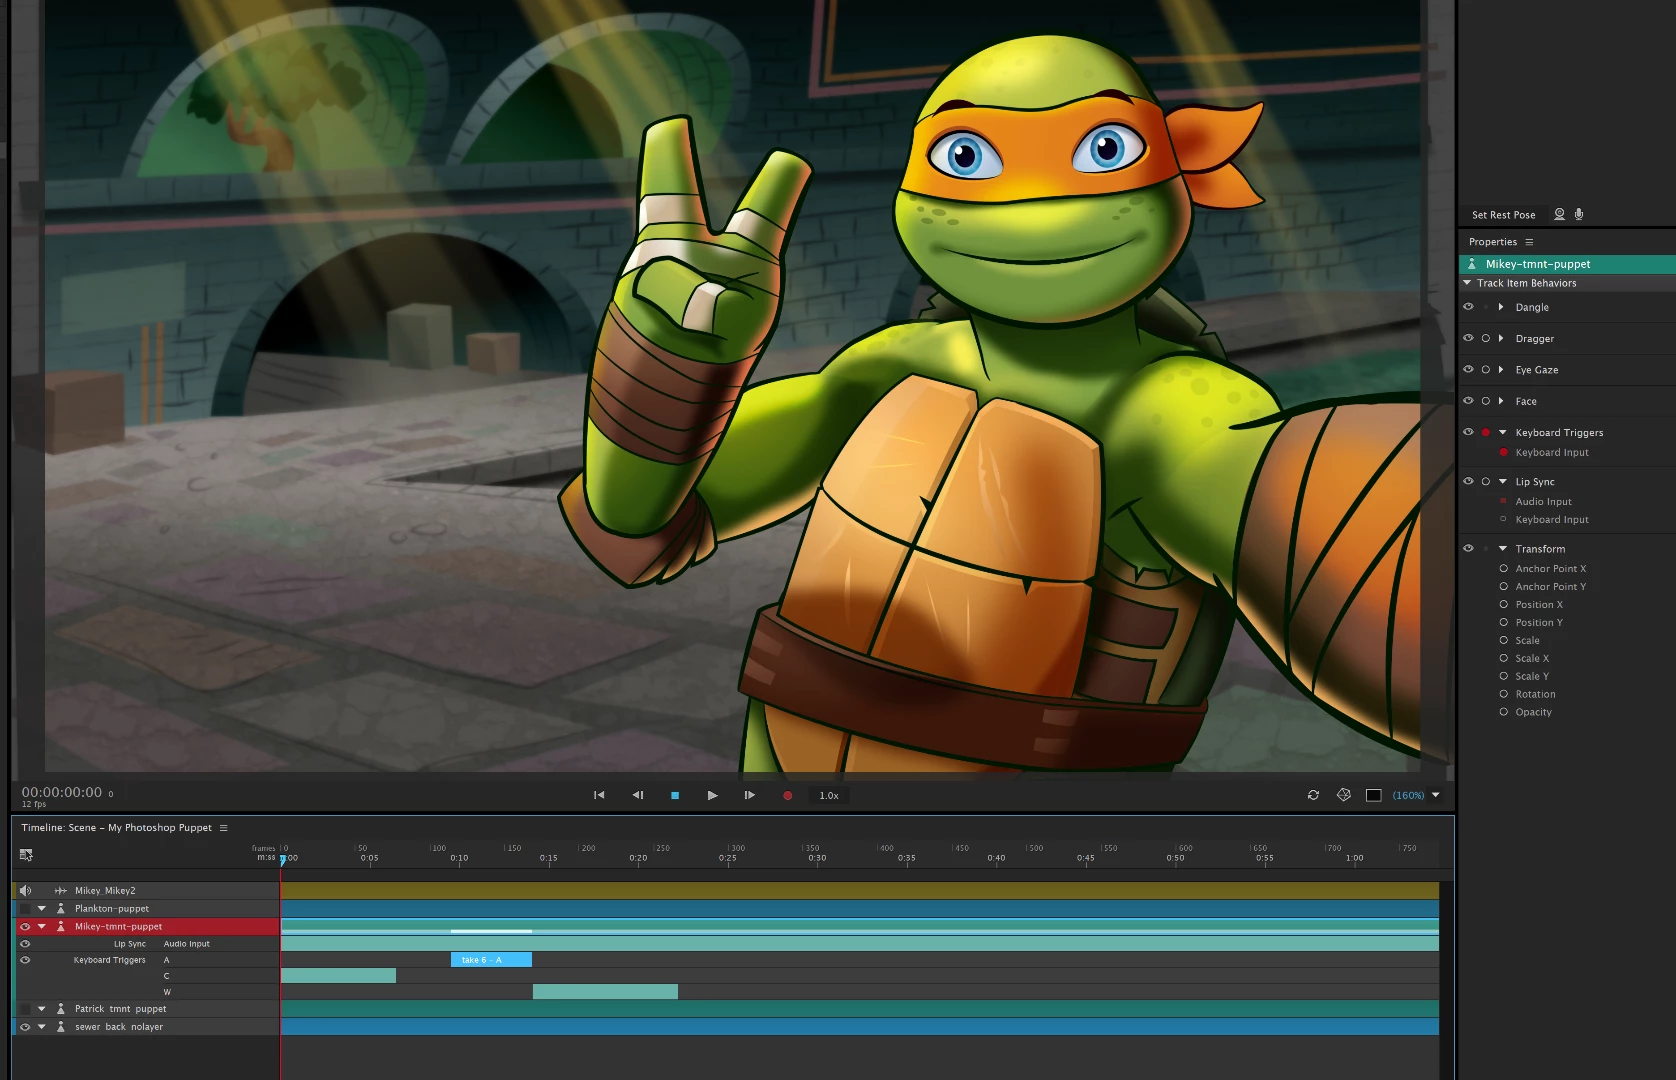Click the blue playhead marker
Viewport: 1676px width, 1080px height.
click(x=283, y=859)
